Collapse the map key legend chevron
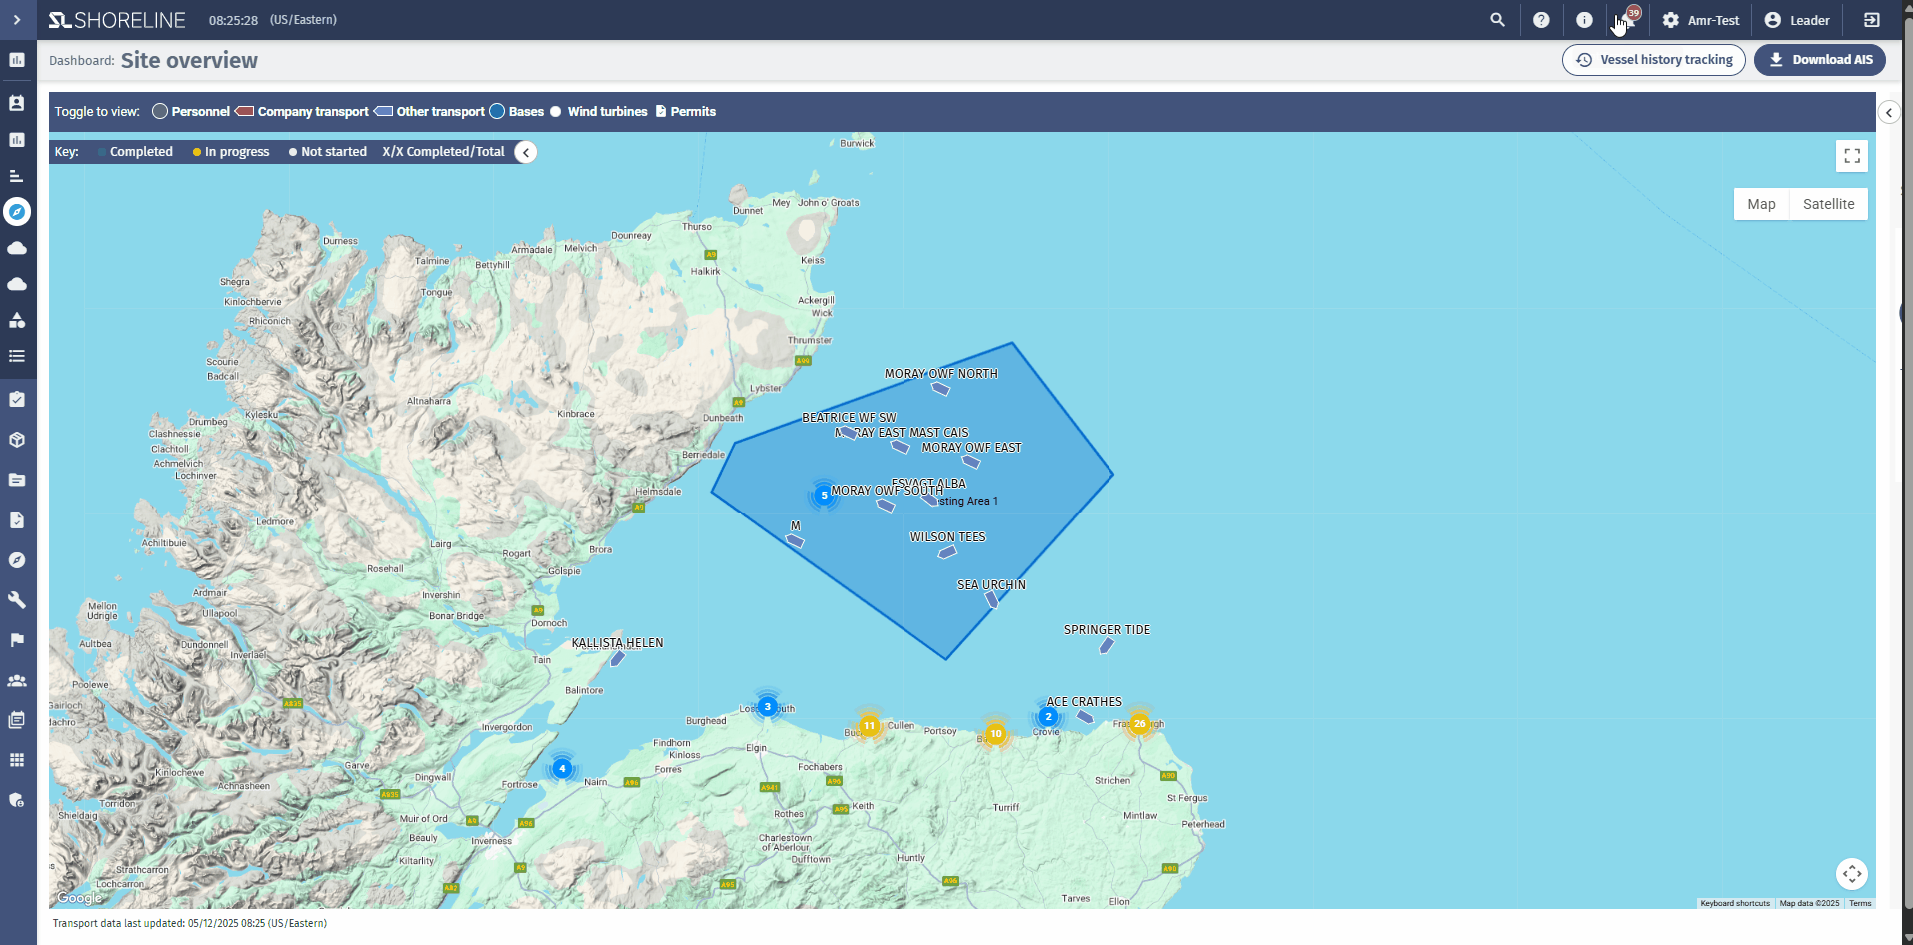 point(526,152)
